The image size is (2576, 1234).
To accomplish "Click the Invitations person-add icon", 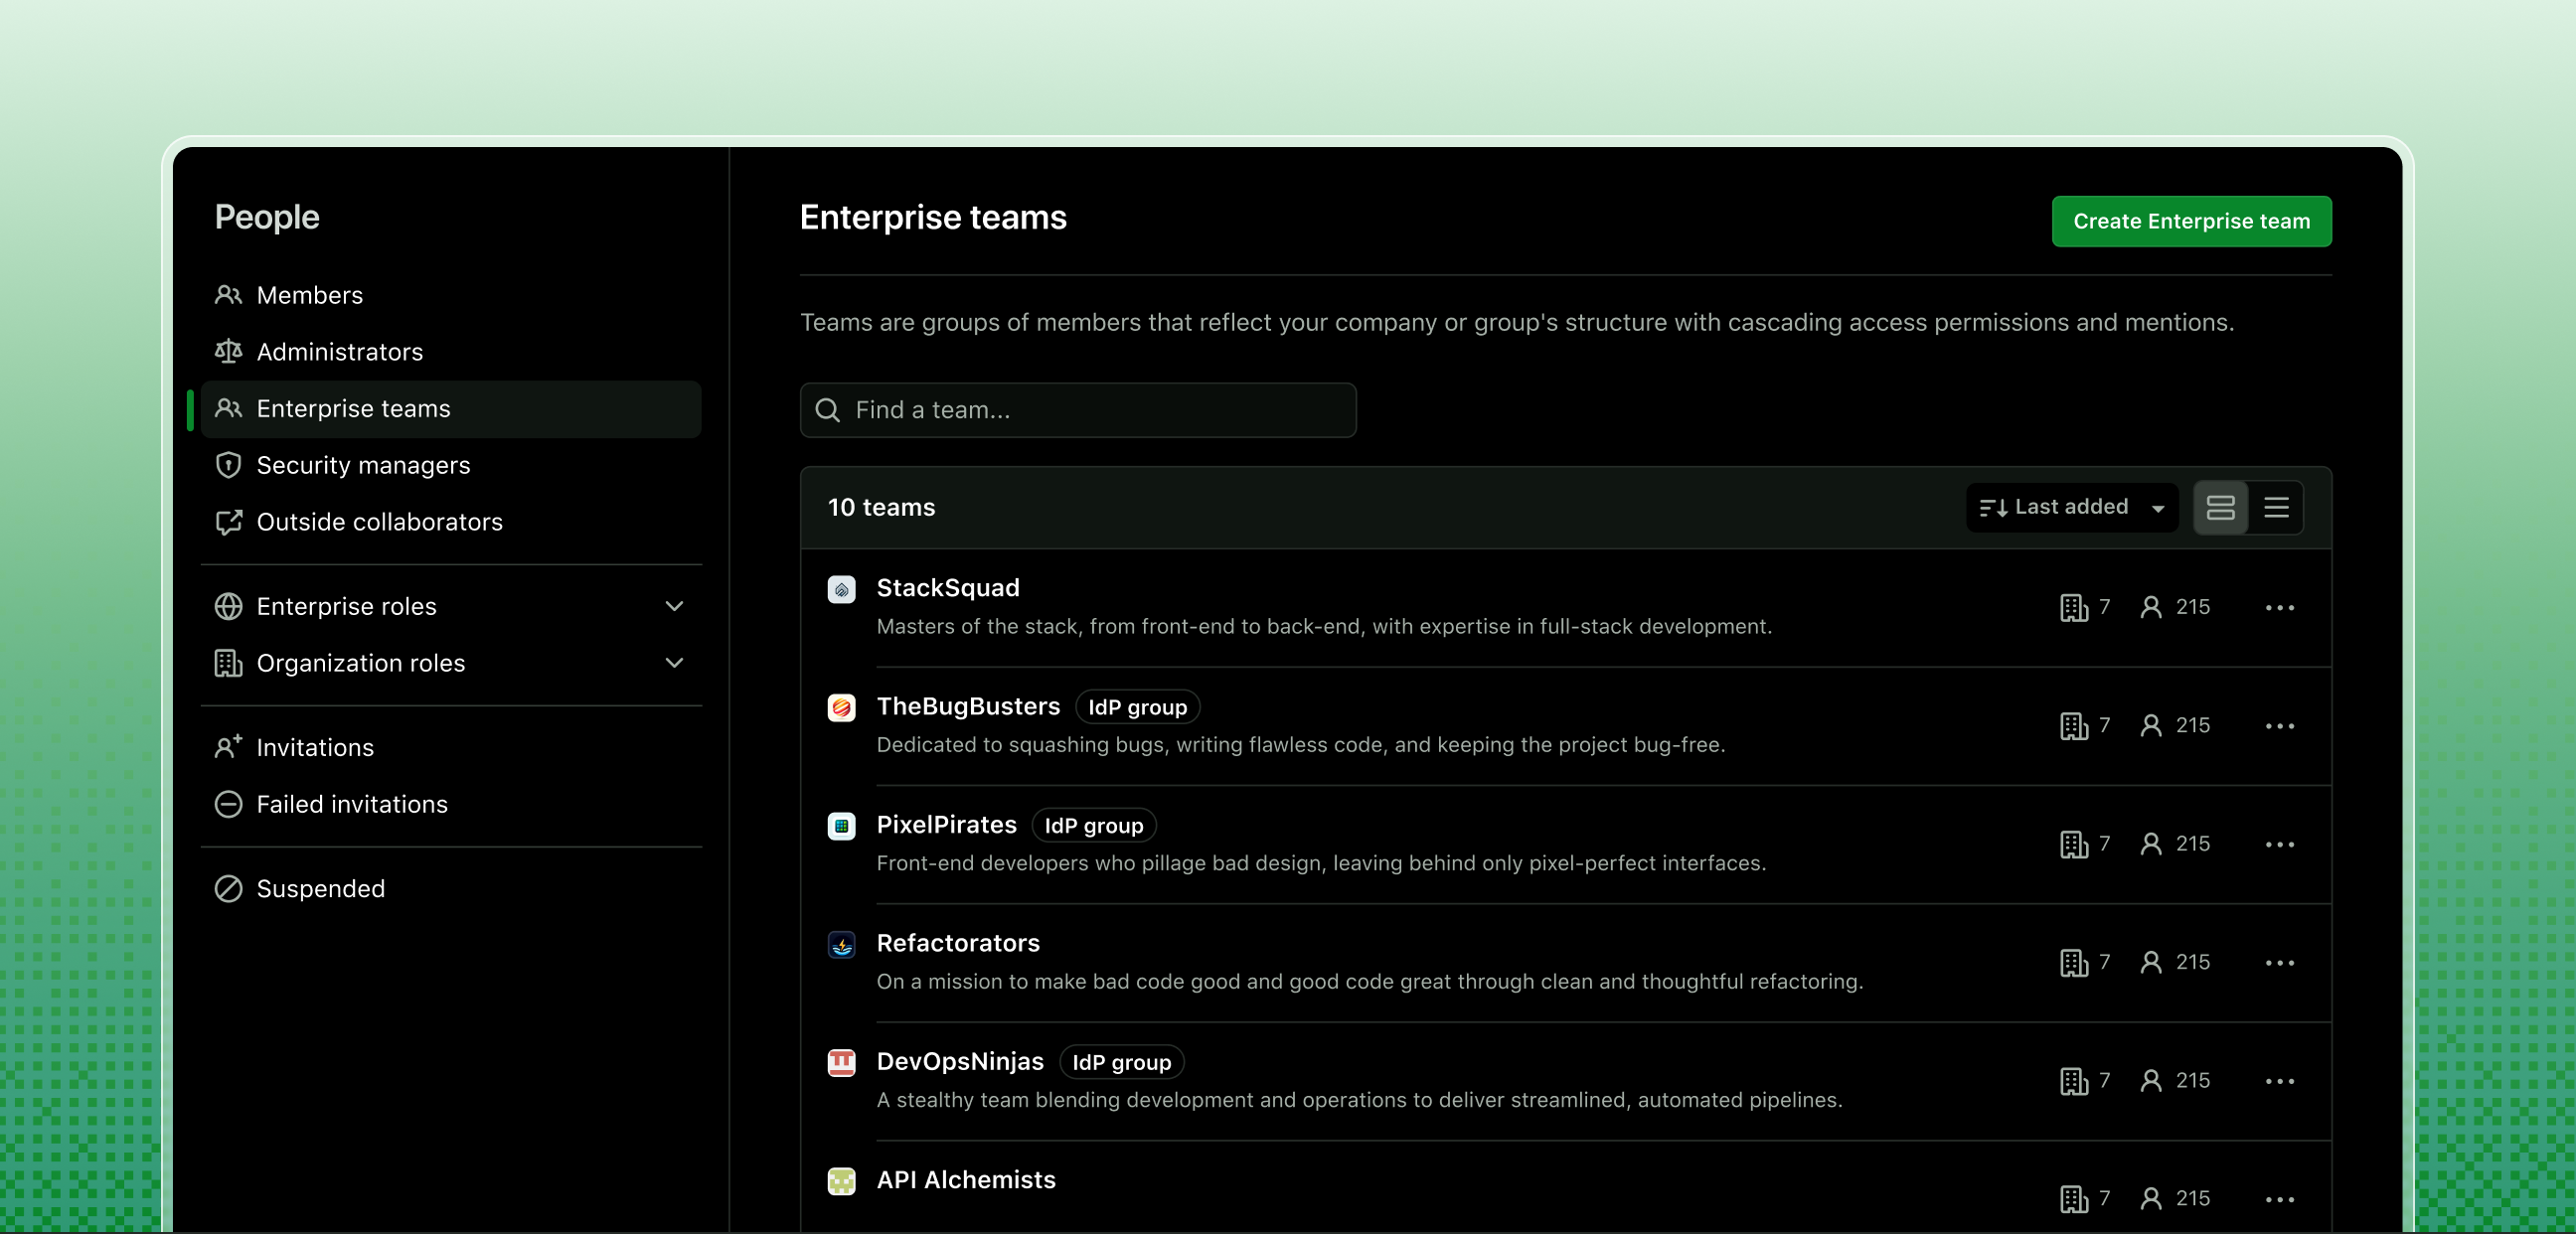I will click(228, 746).
